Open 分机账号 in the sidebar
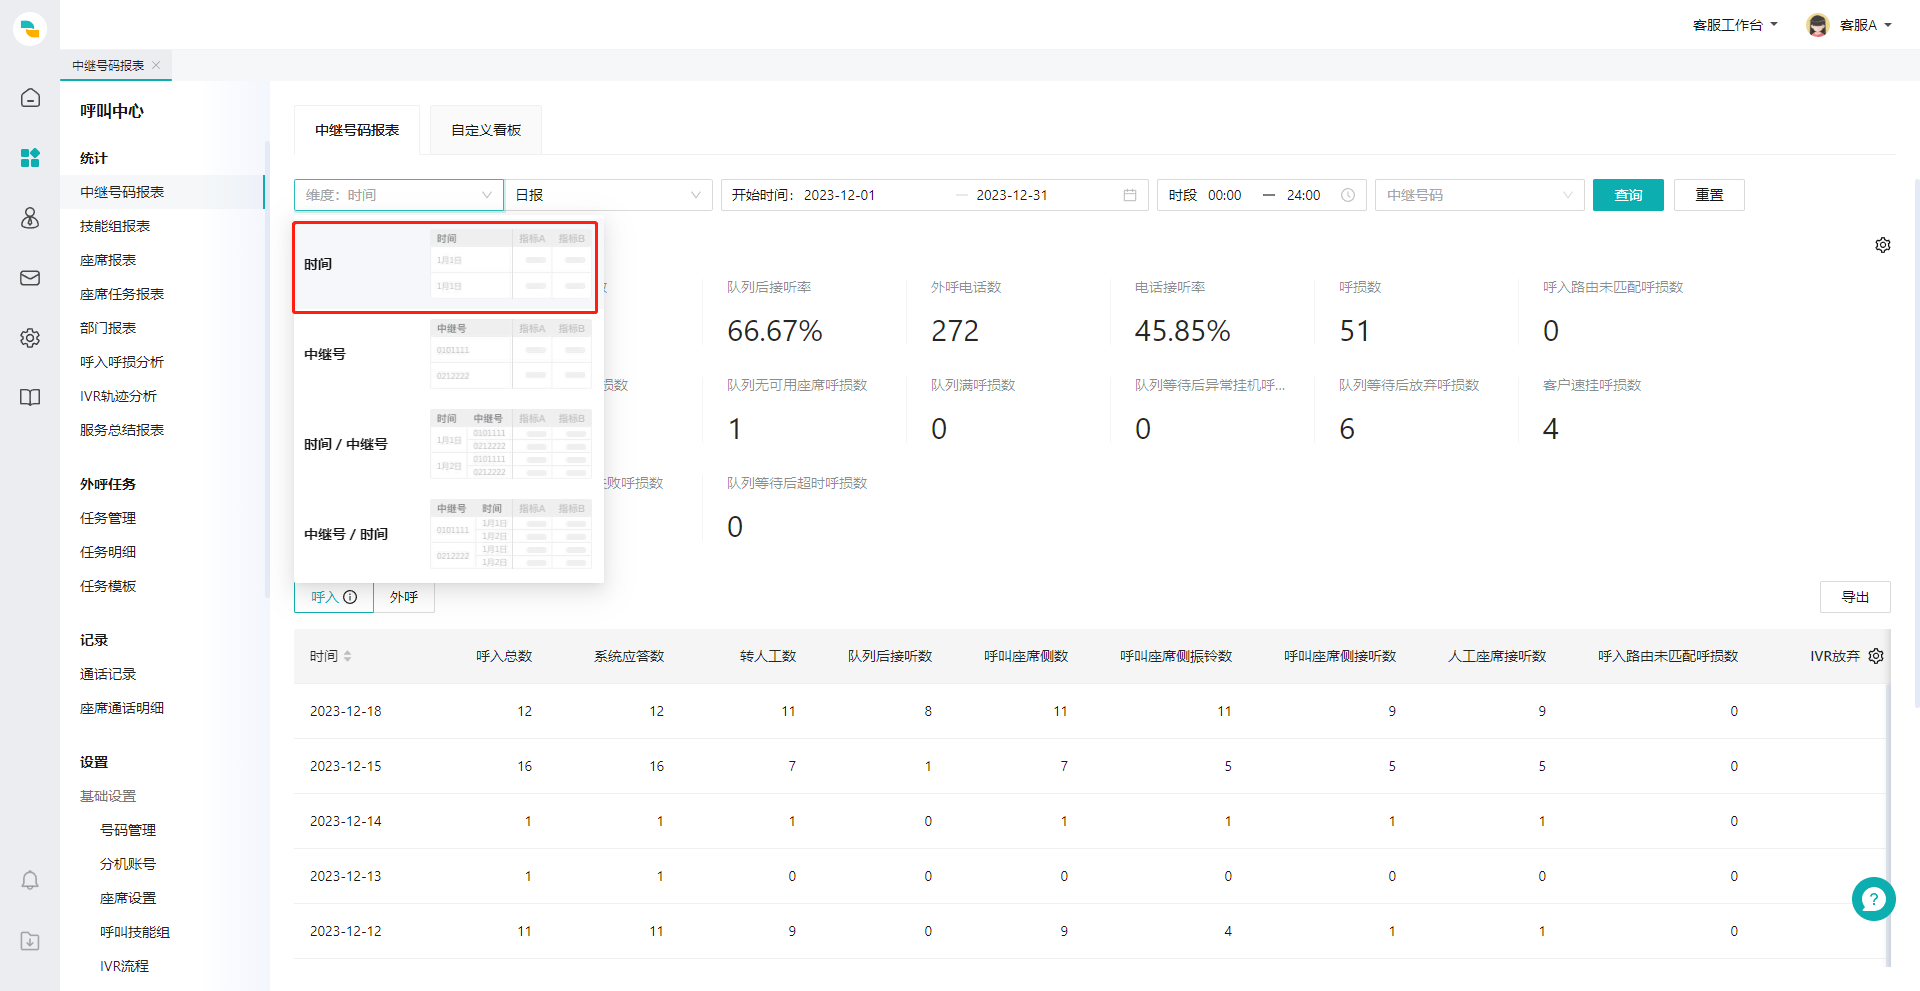 coord(128,864)
